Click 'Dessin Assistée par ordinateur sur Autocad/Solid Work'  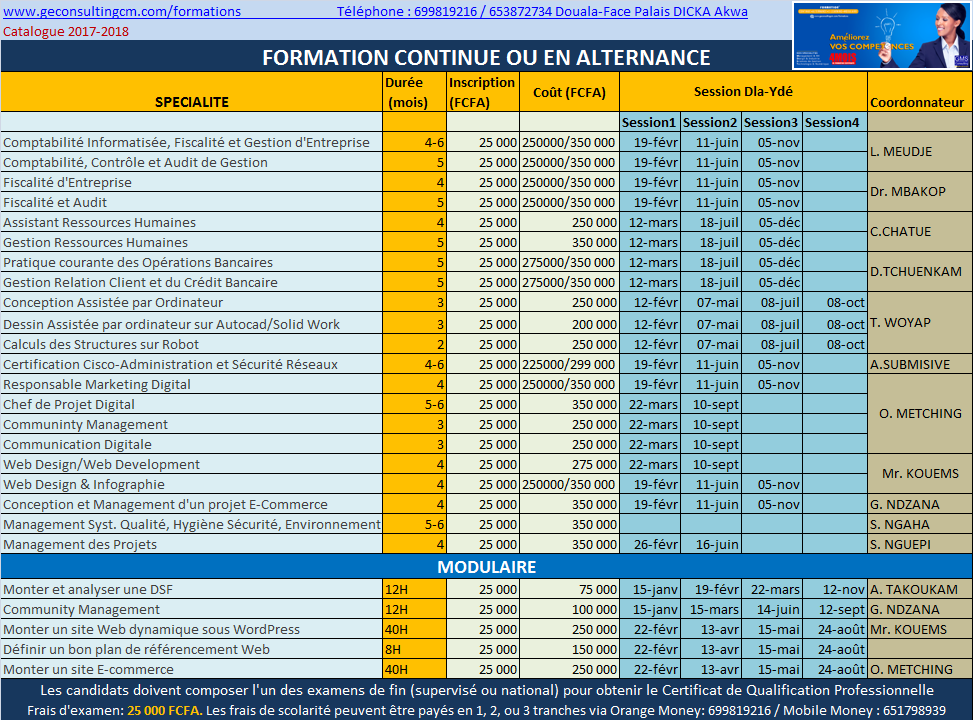coord(192,324)
